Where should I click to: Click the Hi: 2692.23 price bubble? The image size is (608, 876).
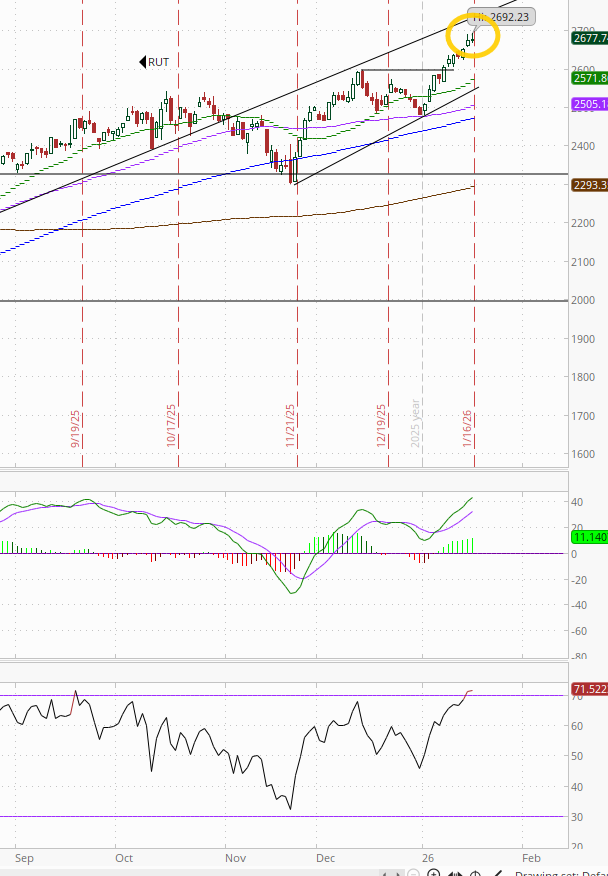tap(501, 17)
